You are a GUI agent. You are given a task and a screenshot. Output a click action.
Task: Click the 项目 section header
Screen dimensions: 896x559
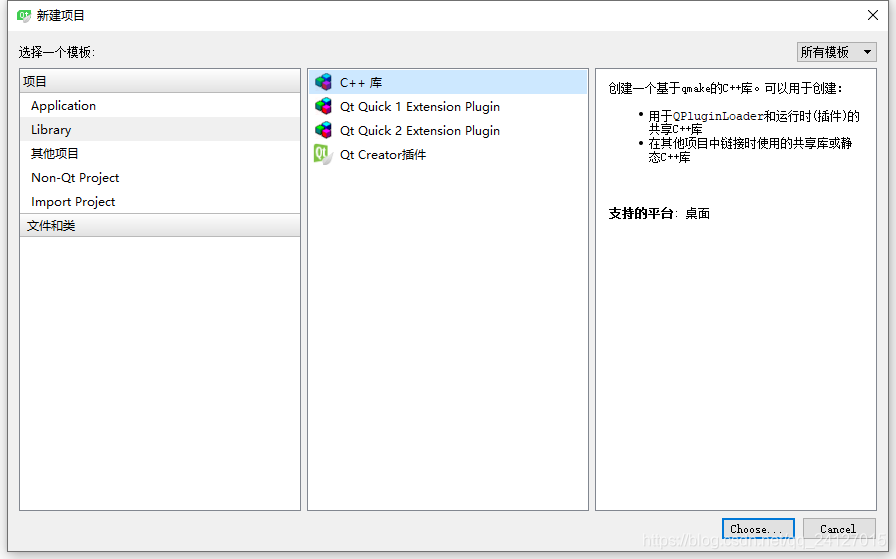159,81
